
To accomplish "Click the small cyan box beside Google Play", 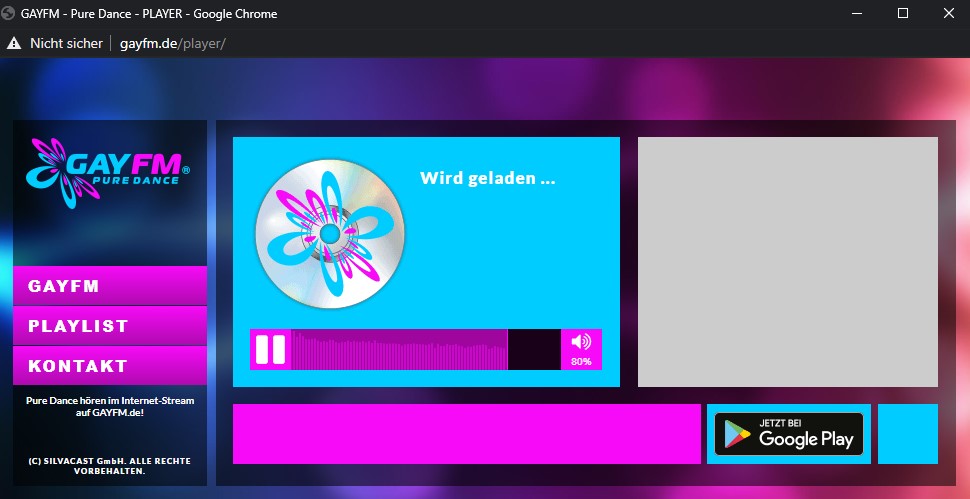I will 907,434.
